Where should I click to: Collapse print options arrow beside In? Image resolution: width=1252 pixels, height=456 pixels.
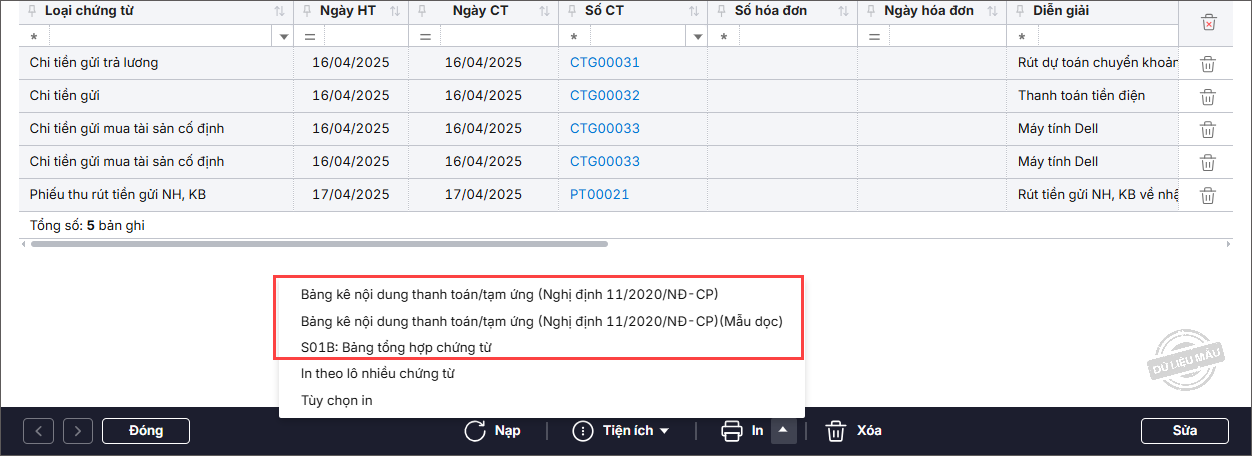point(785,431)
